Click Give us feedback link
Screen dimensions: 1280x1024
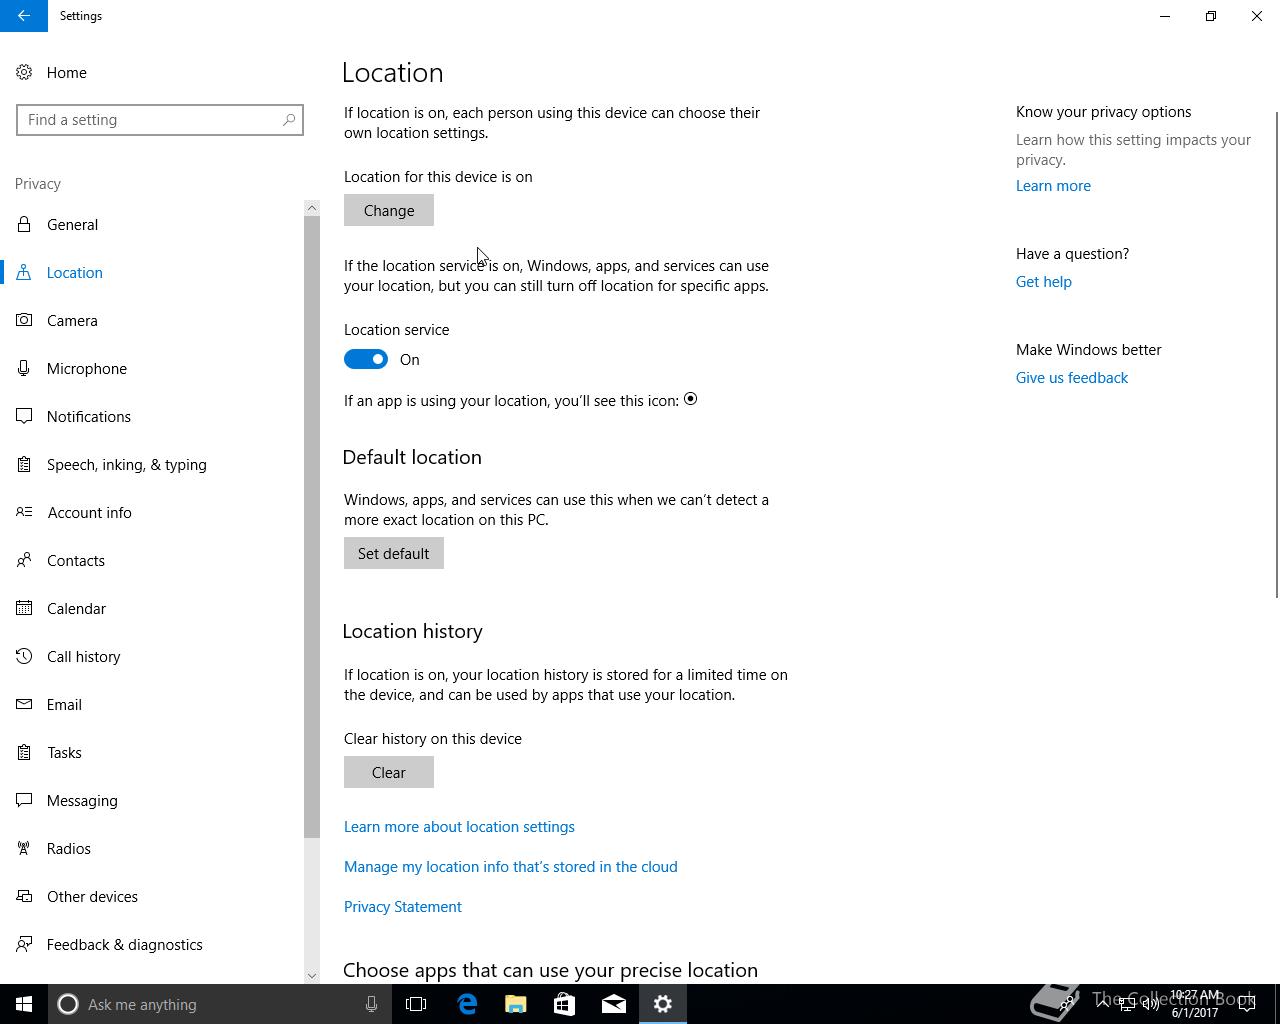click(1072, 378)
